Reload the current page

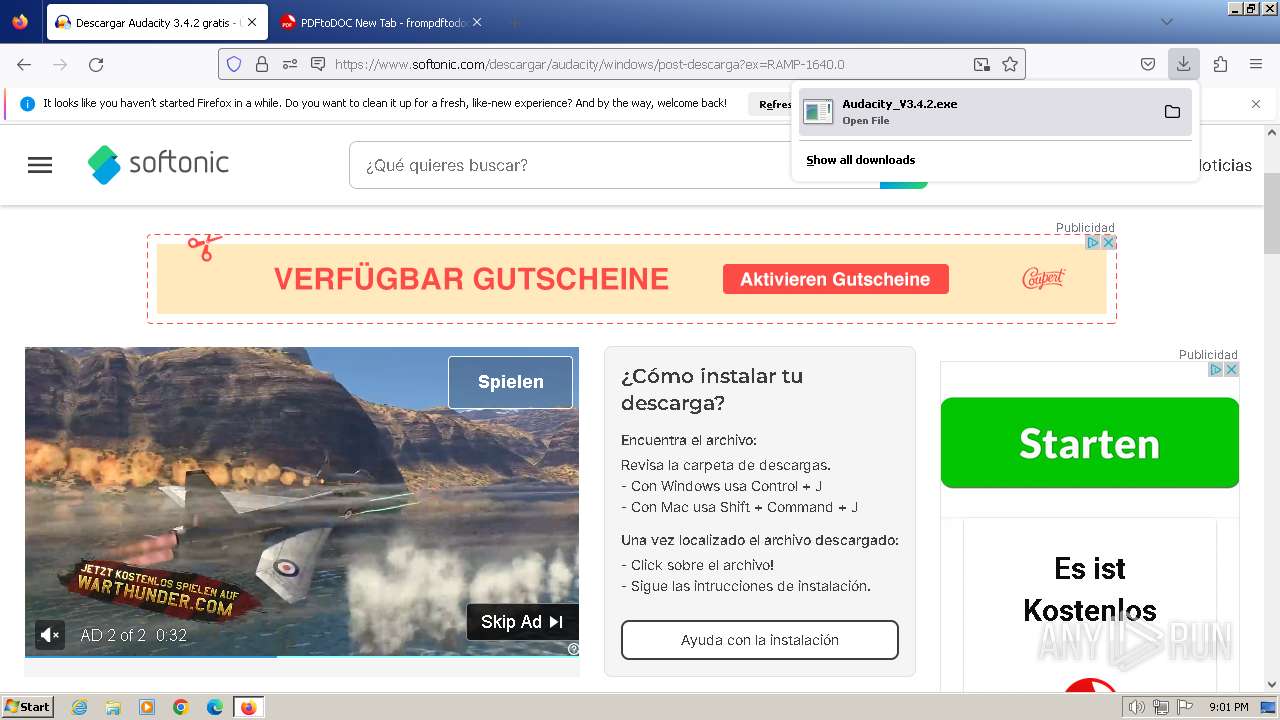pos(96,64)
